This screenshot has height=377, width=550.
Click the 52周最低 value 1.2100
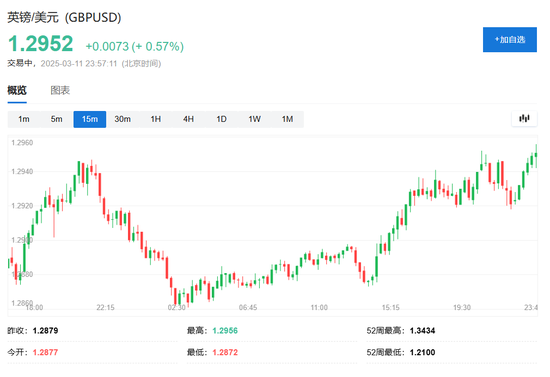(422, 352)
